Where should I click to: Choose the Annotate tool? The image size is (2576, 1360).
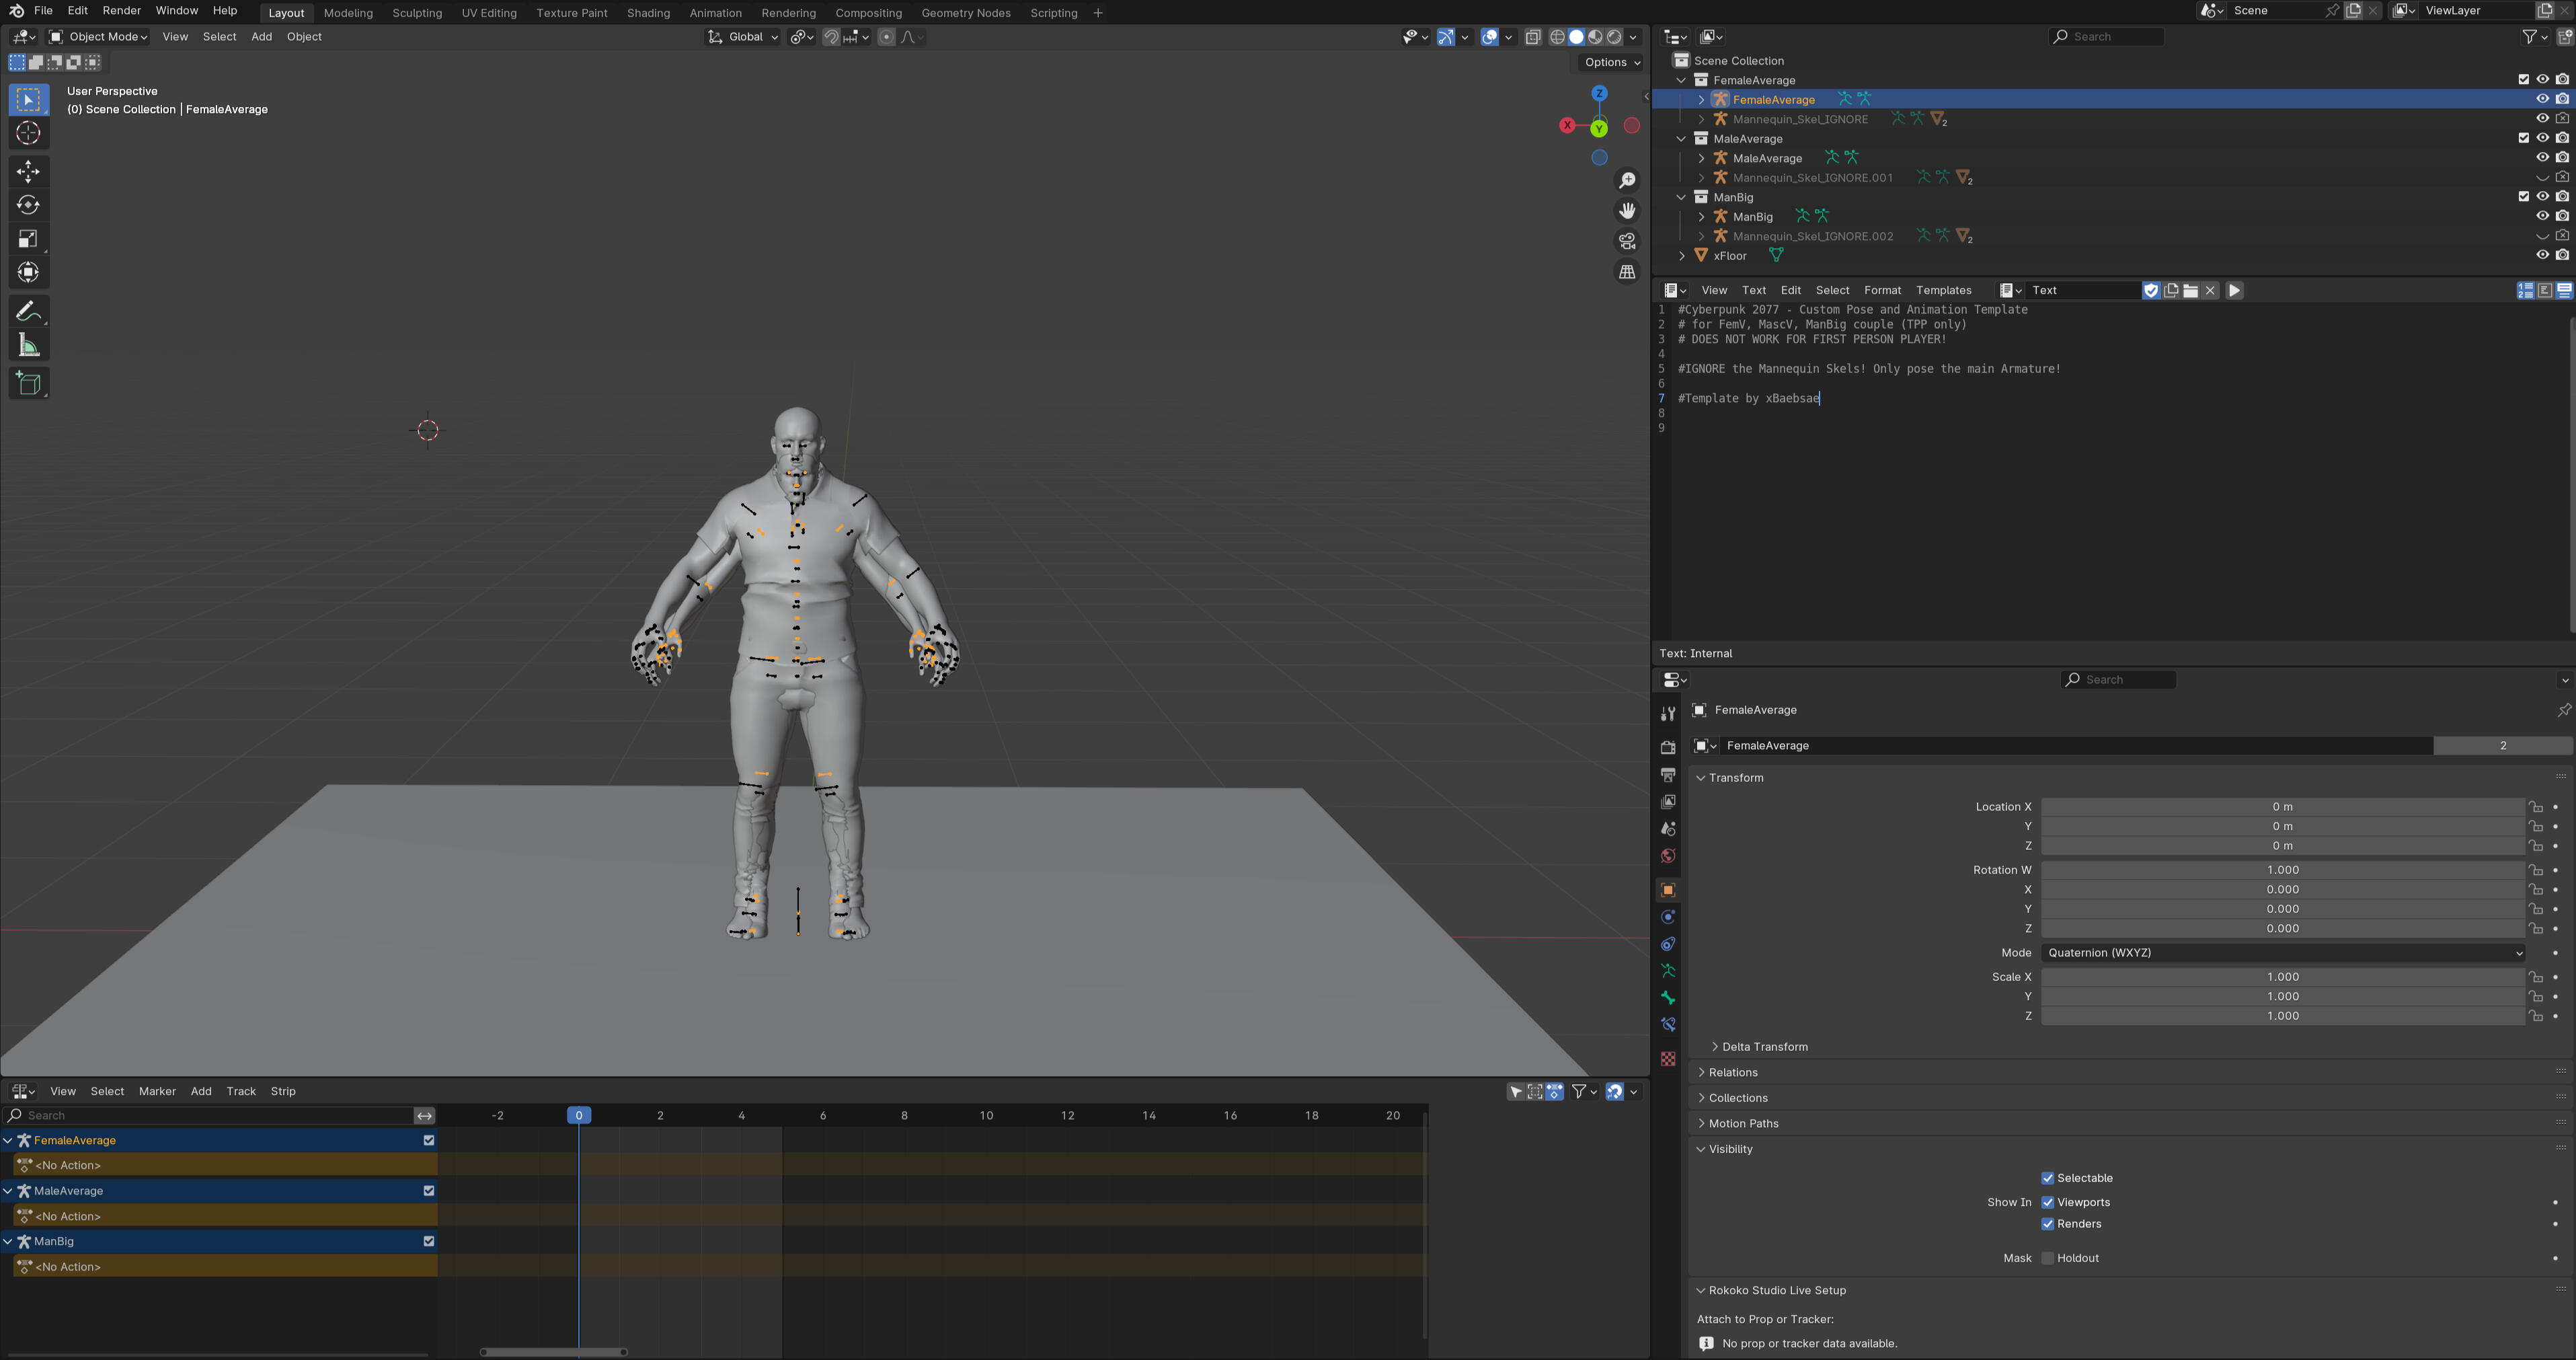(x=28, y=311)
